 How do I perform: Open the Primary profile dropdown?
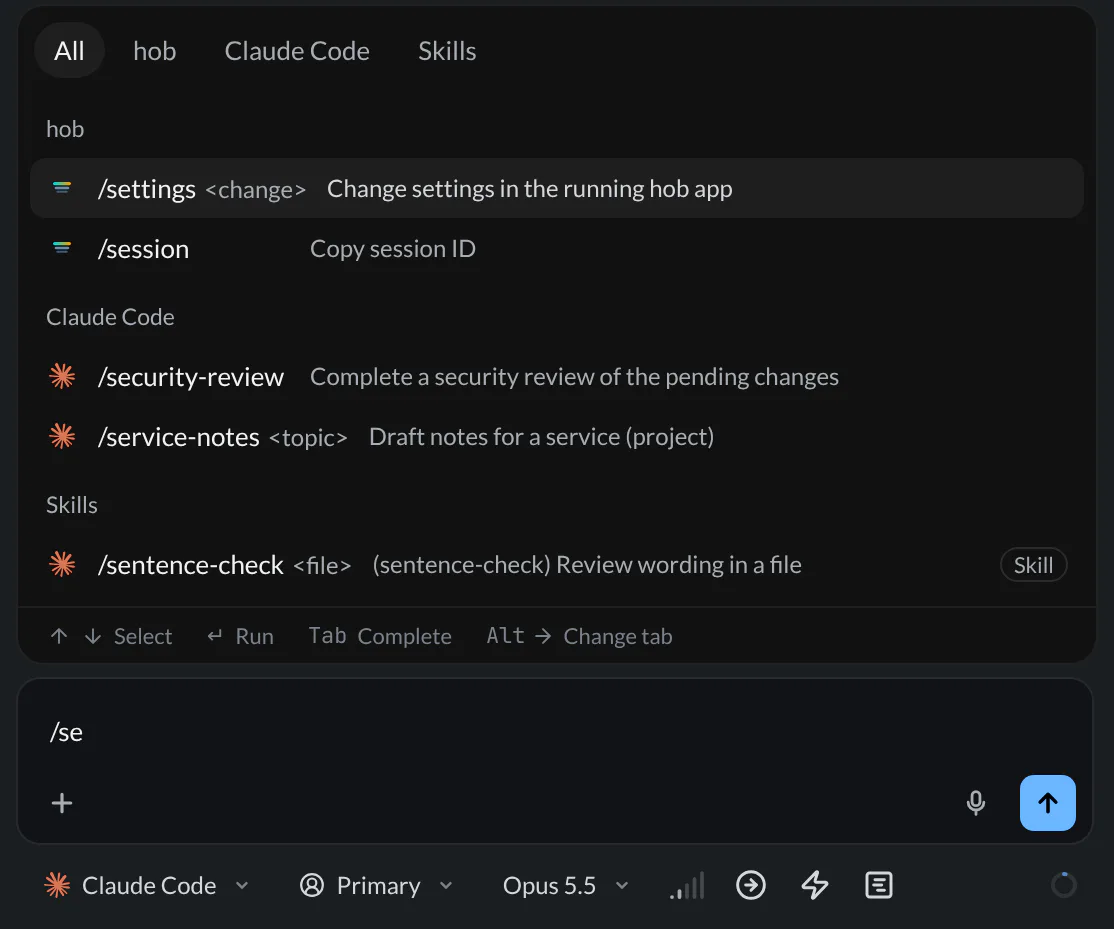376,886
